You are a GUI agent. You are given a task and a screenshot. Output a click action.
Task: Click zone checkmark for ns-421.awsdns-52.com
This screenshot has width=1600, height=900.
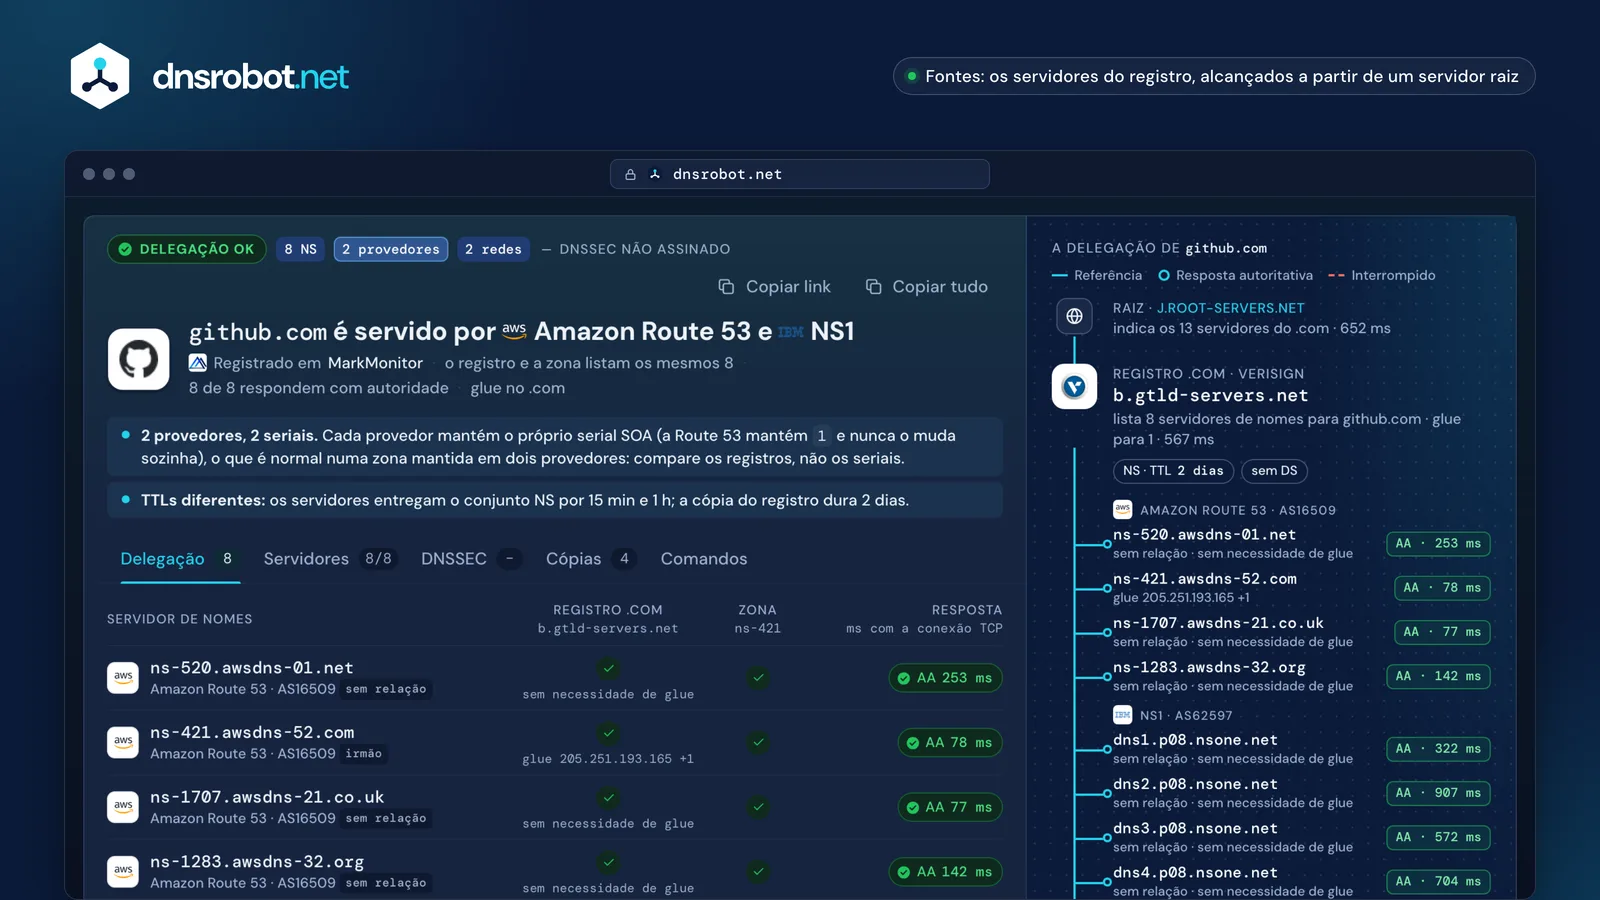[x=758, y=742]
